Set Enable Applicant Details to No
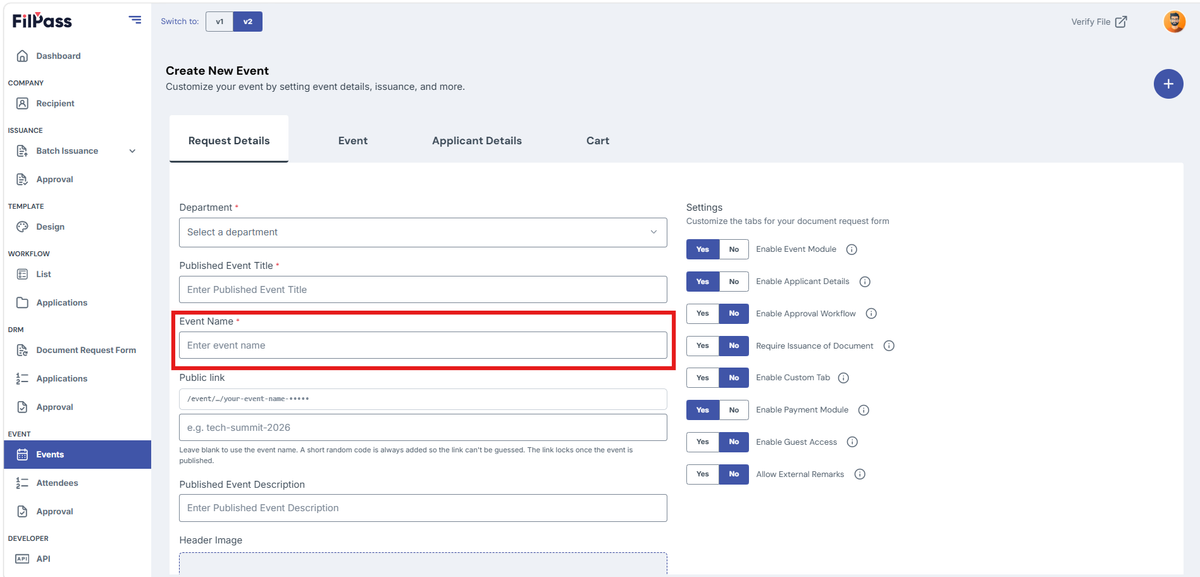 pos(734,281)
